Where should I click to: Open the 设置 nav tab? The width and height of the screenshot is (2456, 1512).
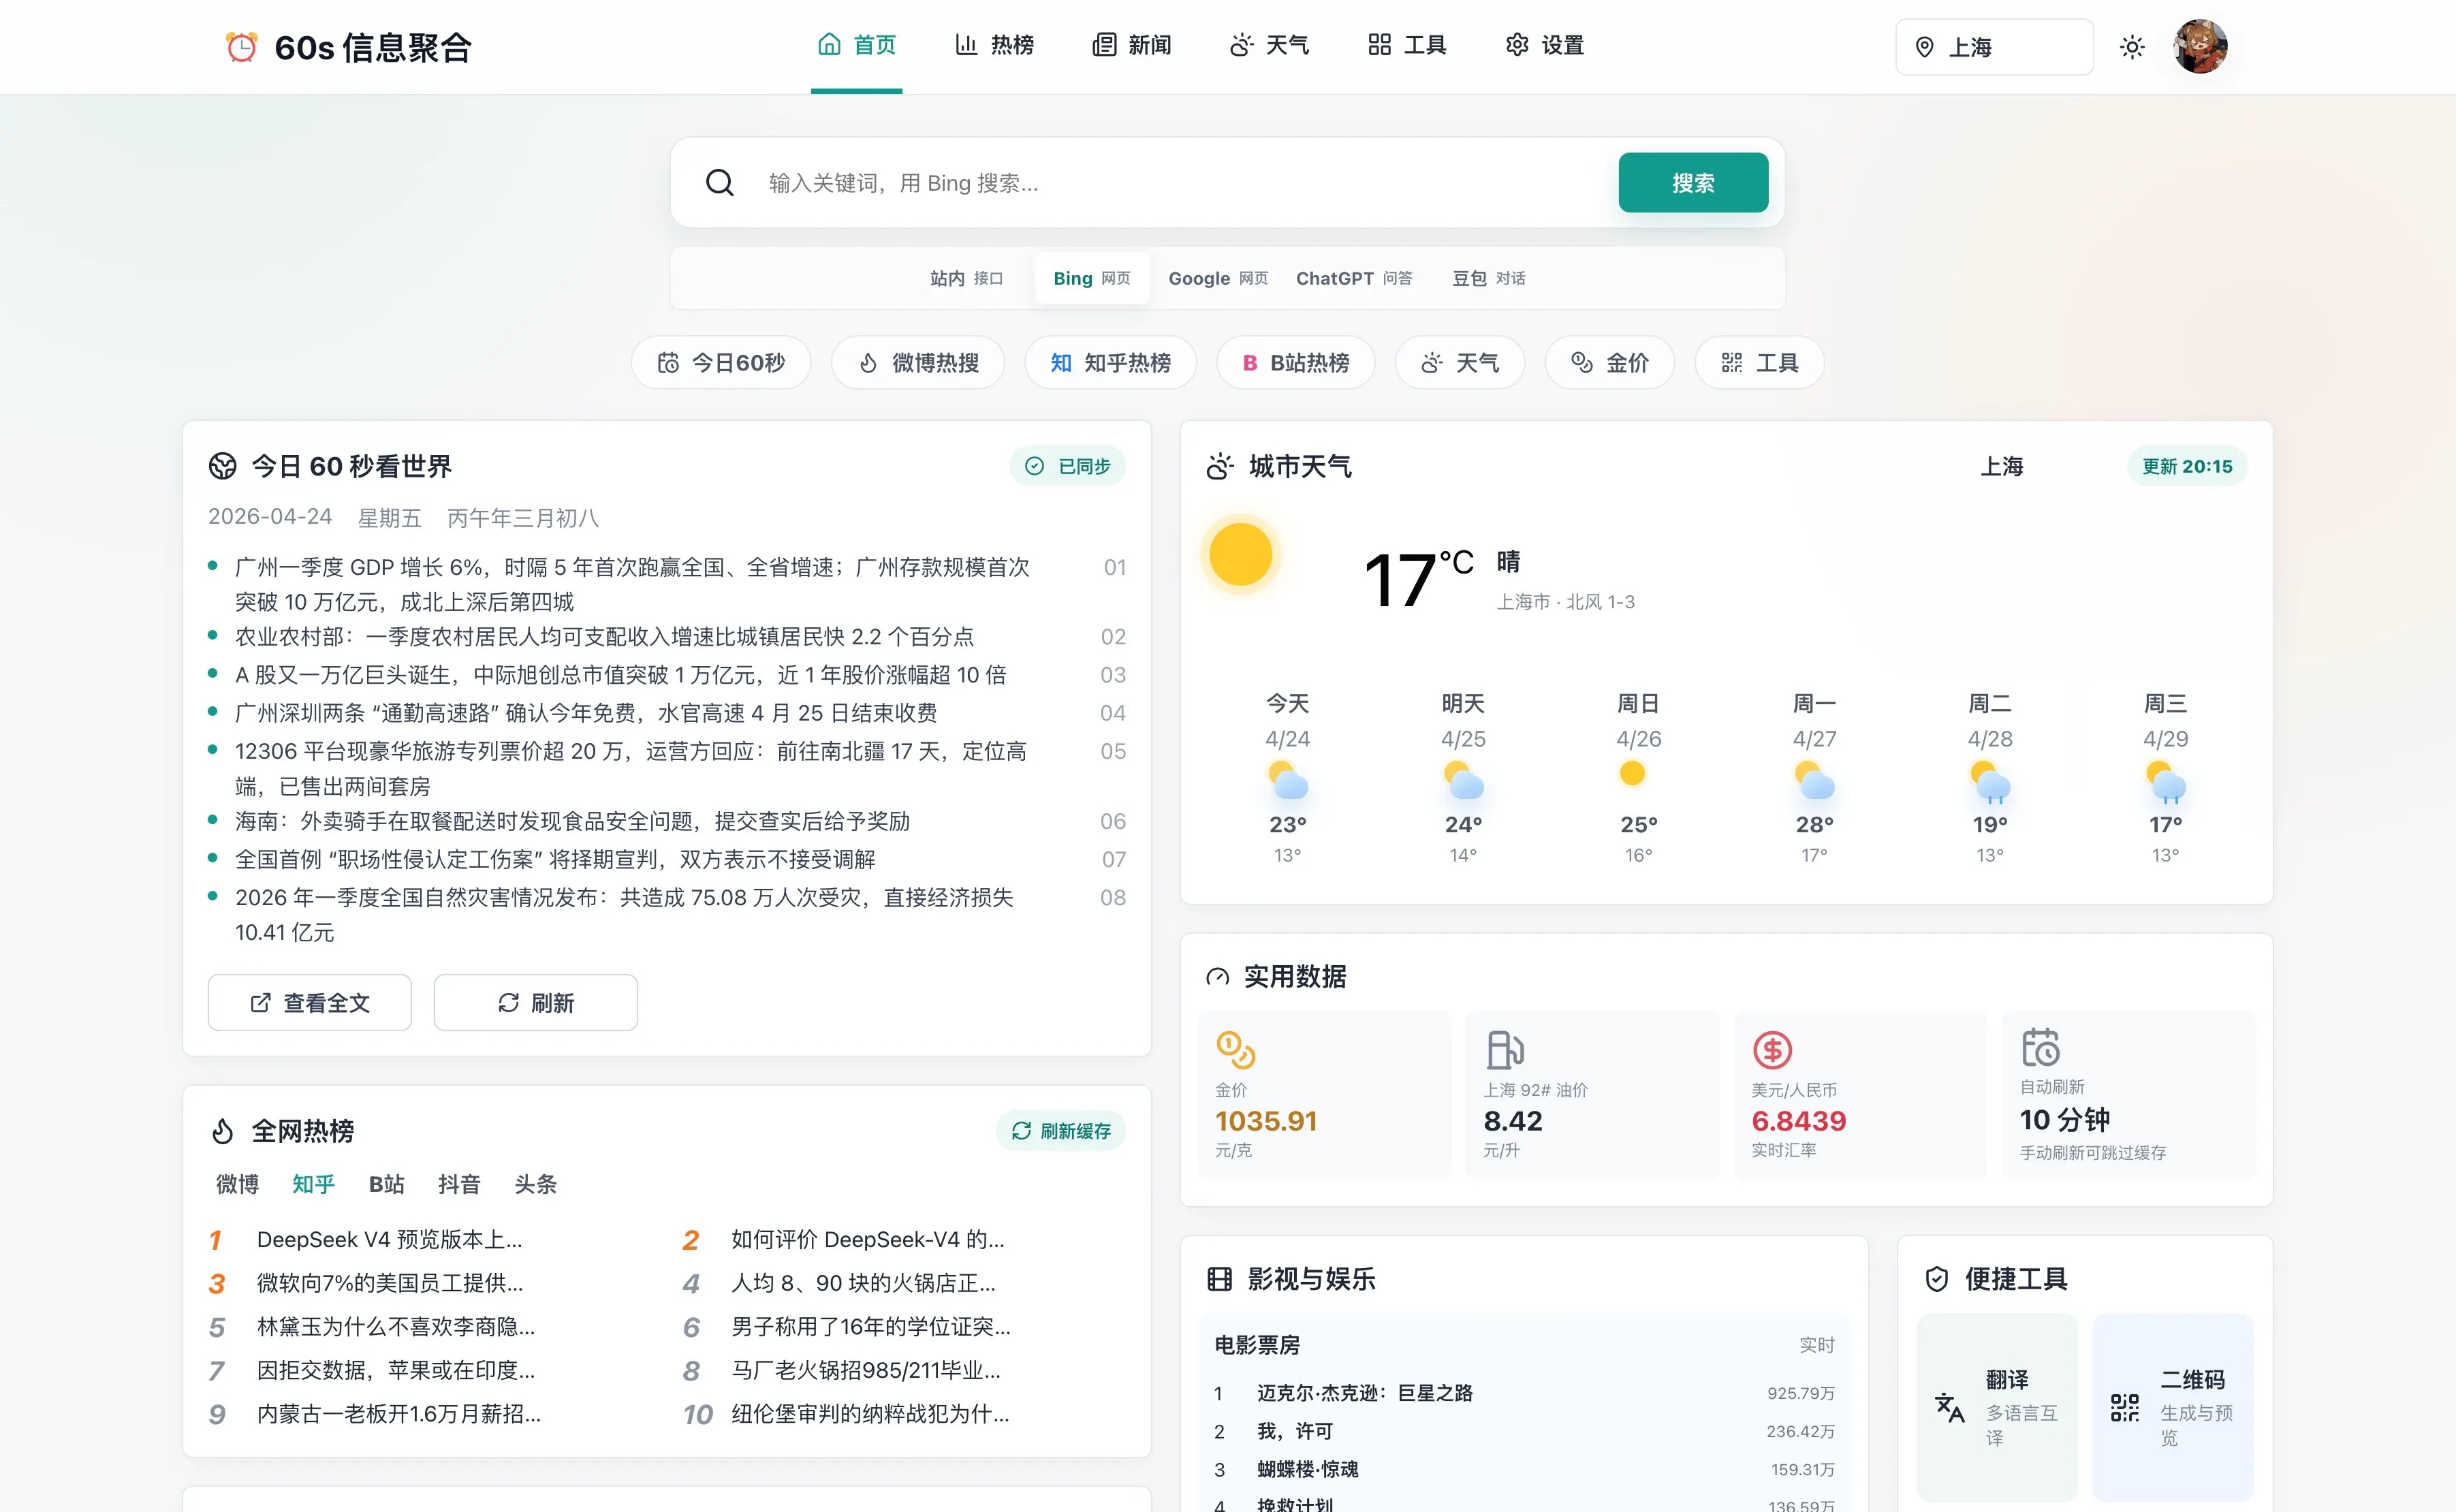pyautogui.click(x=1545, y=46)
